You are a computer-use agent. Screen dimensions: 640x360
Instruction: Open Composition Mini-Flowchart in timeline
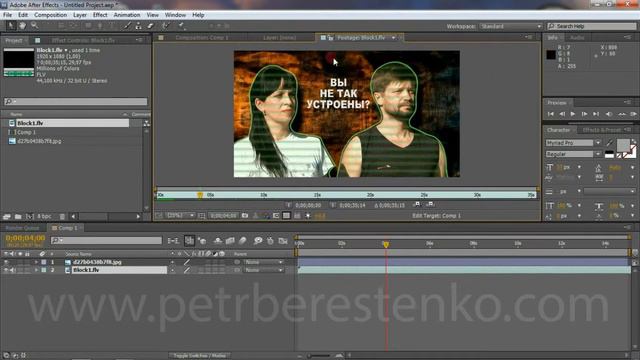[x=173, y=241]
